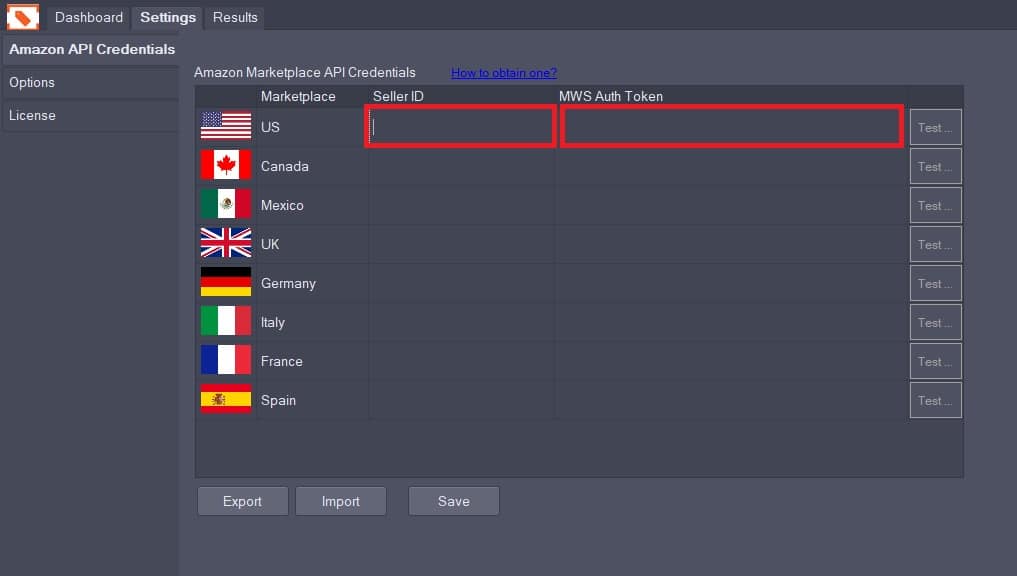Focus the Germany Seller ID field

462,283
